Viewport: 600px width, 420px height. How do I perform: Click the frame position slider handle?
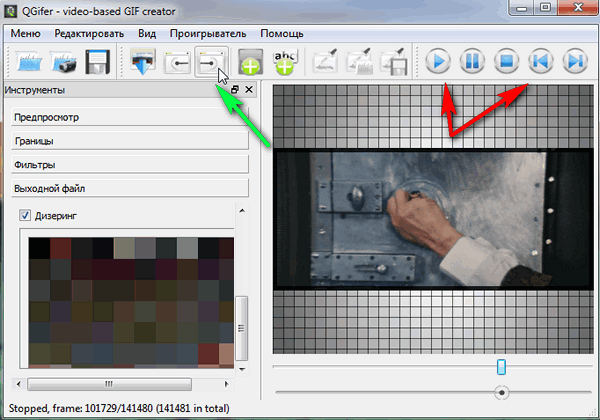pos(501,367)
